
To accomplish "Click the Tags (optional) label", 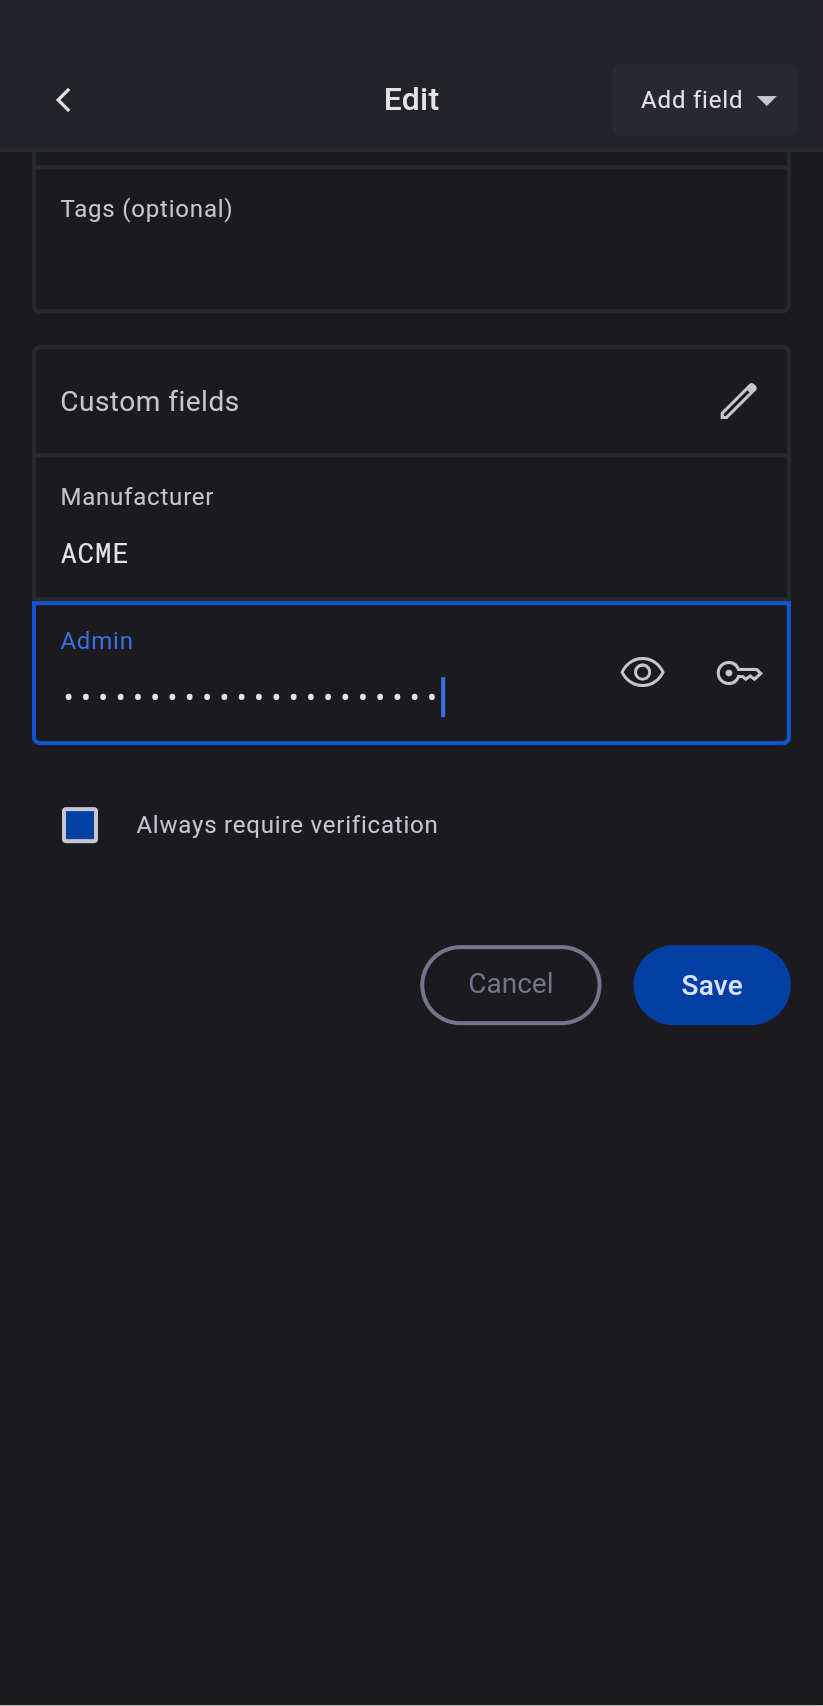I will (x=146, y=209).
